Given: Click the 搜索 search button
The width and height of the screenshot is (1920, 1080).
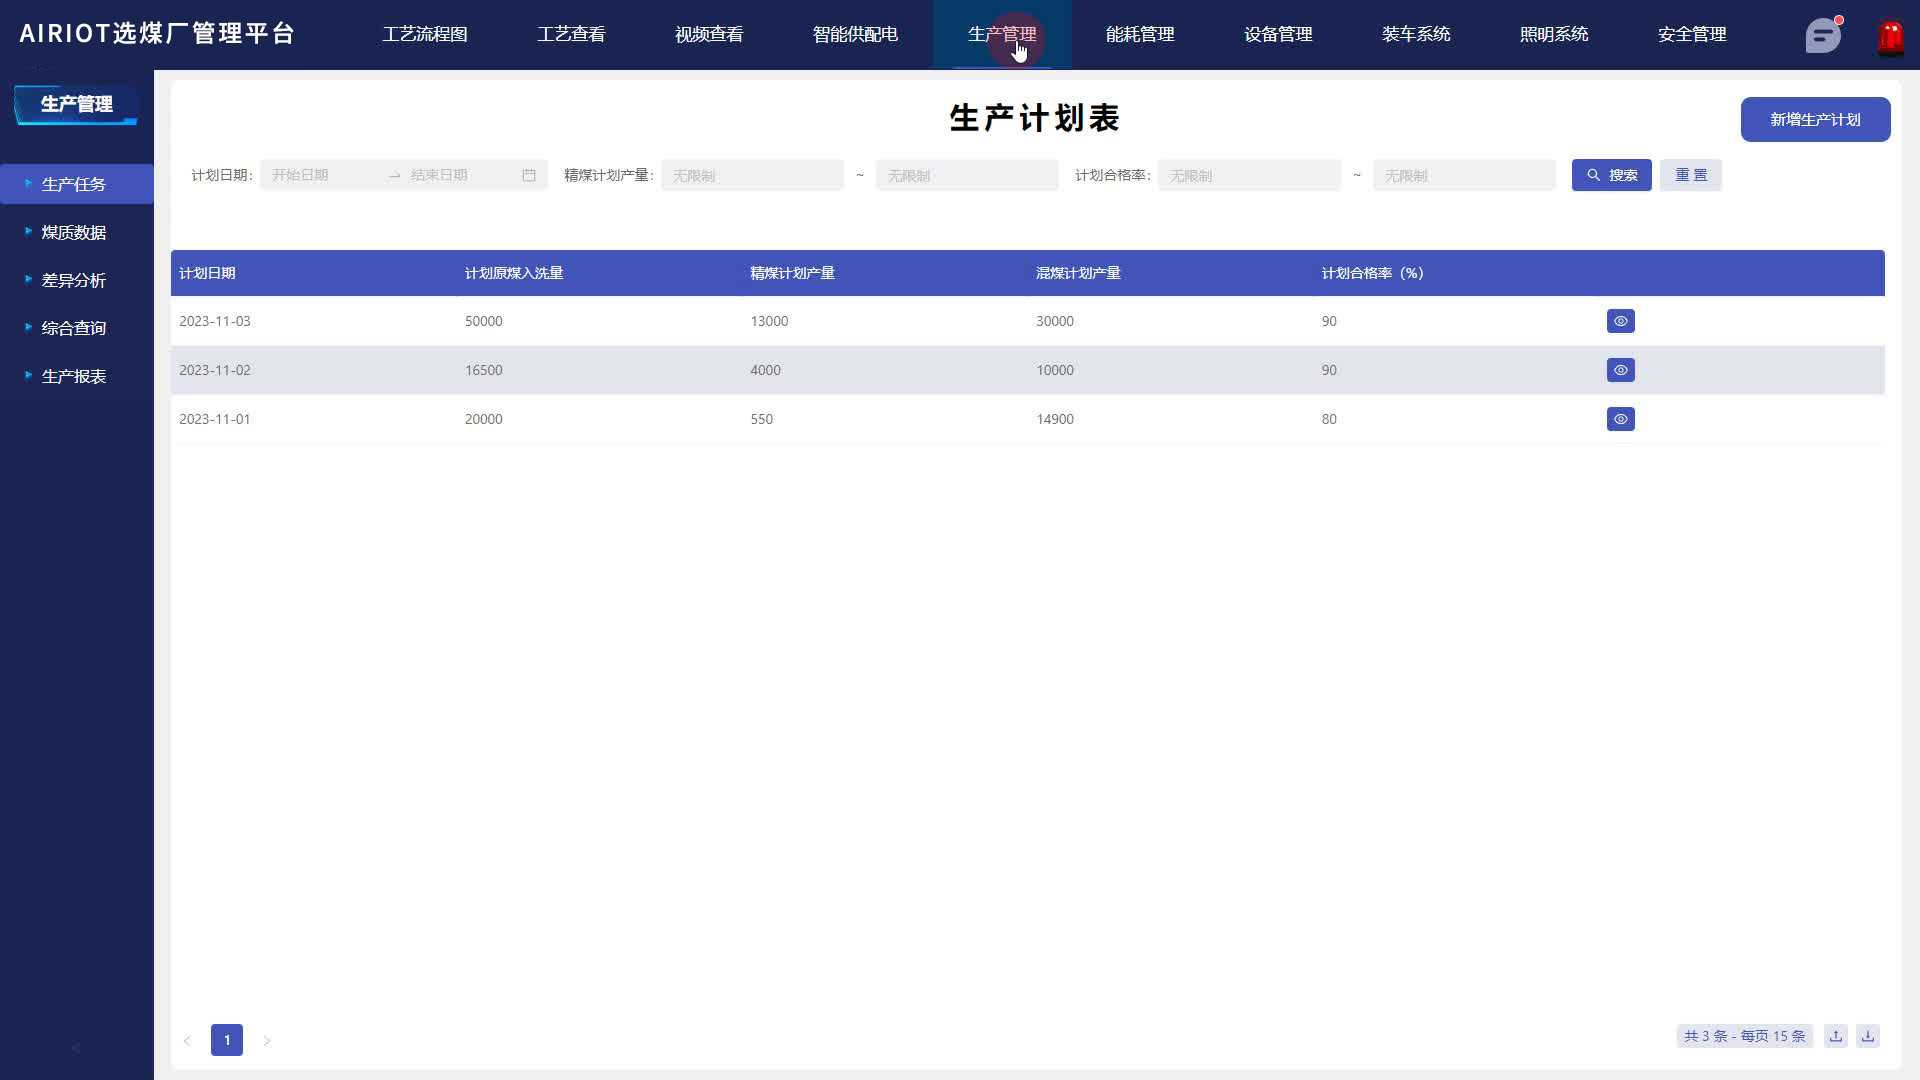Looking at the screenshot, I should coord(1611,175).
